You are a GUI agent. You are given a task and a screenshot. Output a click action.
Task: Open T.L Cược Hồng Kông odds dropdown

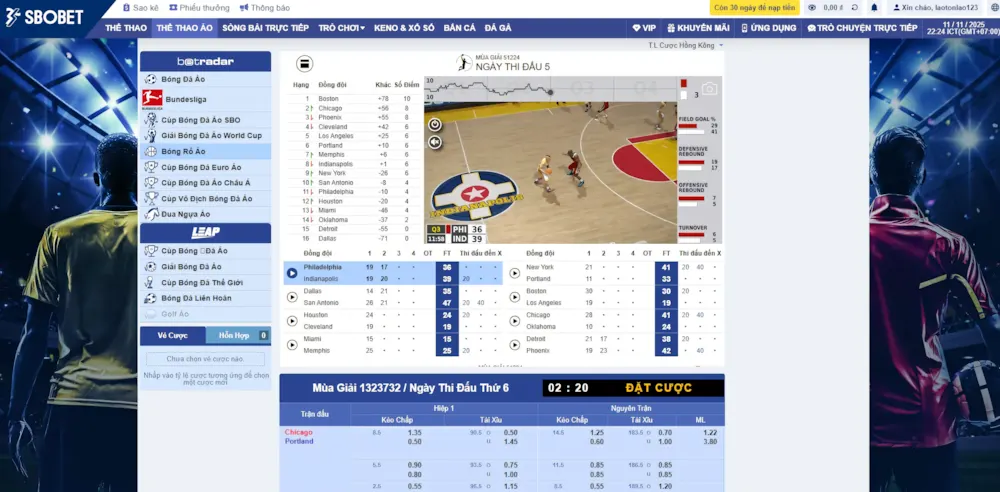click(x=685, y=45)
